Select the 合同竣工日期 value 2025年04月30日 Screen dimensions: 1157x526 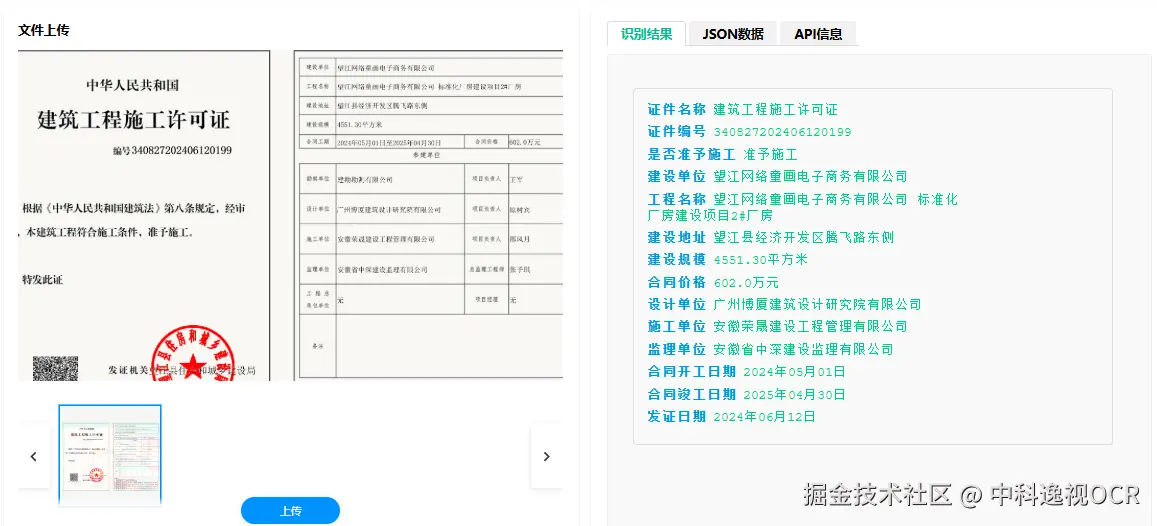coord(794,394)
